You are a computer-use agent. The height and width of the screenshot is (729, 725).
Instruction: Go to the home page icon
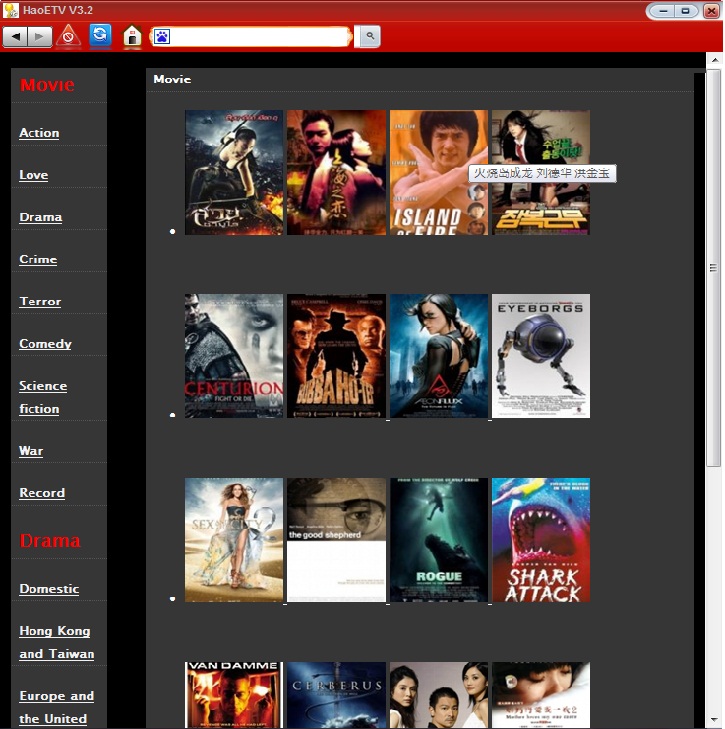(131, 37)
